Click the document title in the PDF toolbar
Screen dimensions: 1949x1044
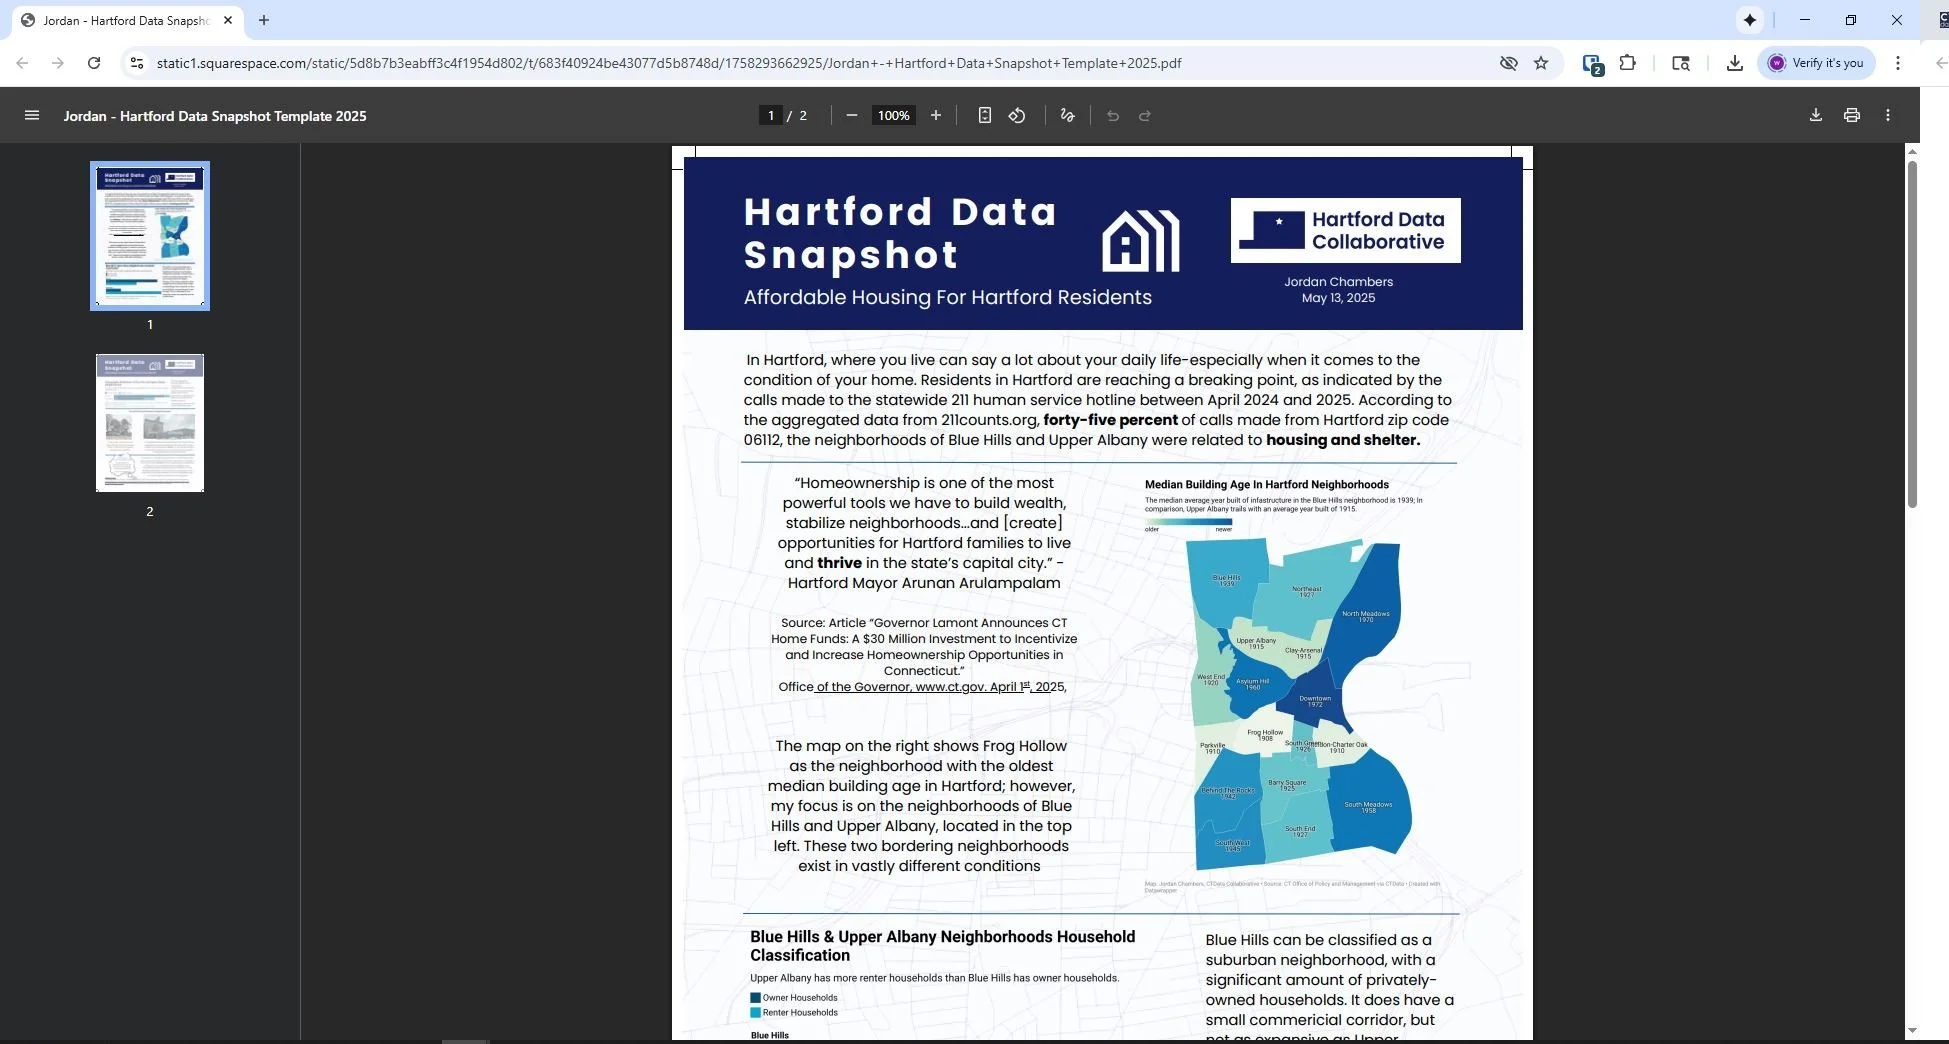[x=215, y=116]
